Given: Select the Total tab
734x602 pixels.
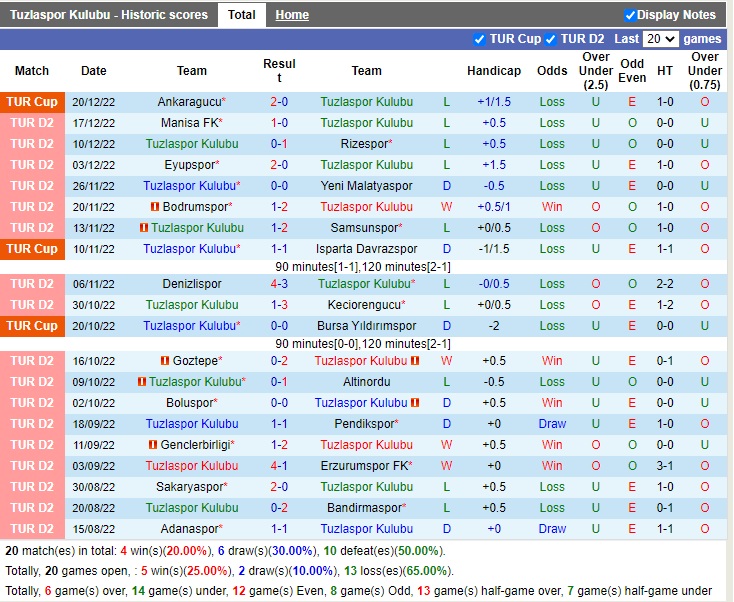Looking at the screenshot, I should pos(241,15).
